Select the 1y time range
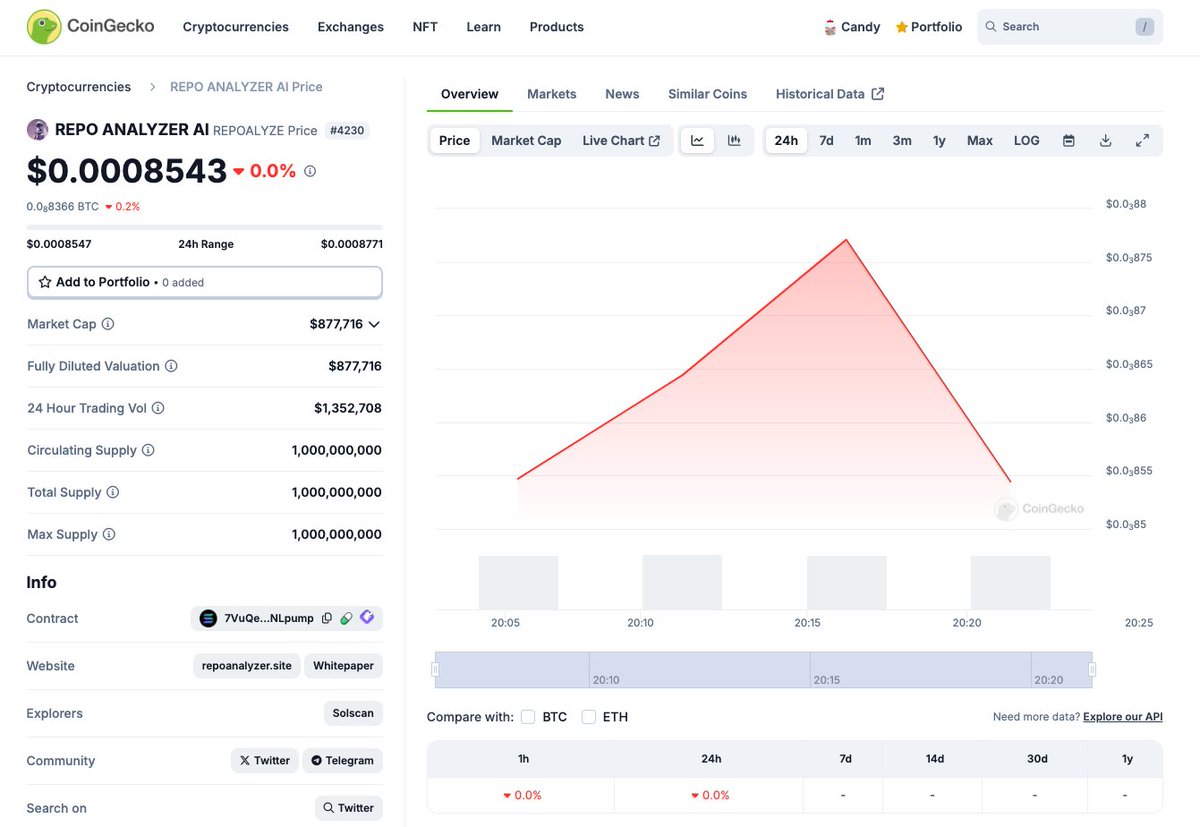This screenshot has width=1200, height=827. 939,141
